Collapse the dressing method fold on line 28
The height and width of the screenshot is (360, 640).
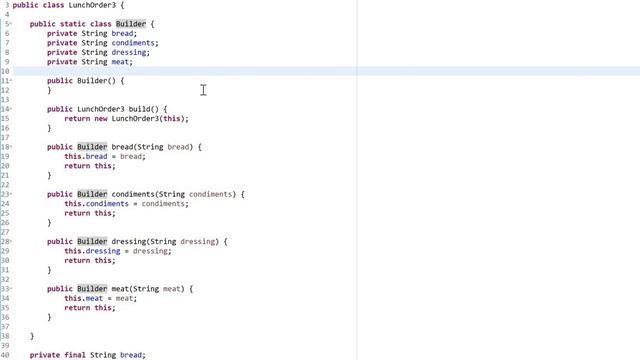11,242
